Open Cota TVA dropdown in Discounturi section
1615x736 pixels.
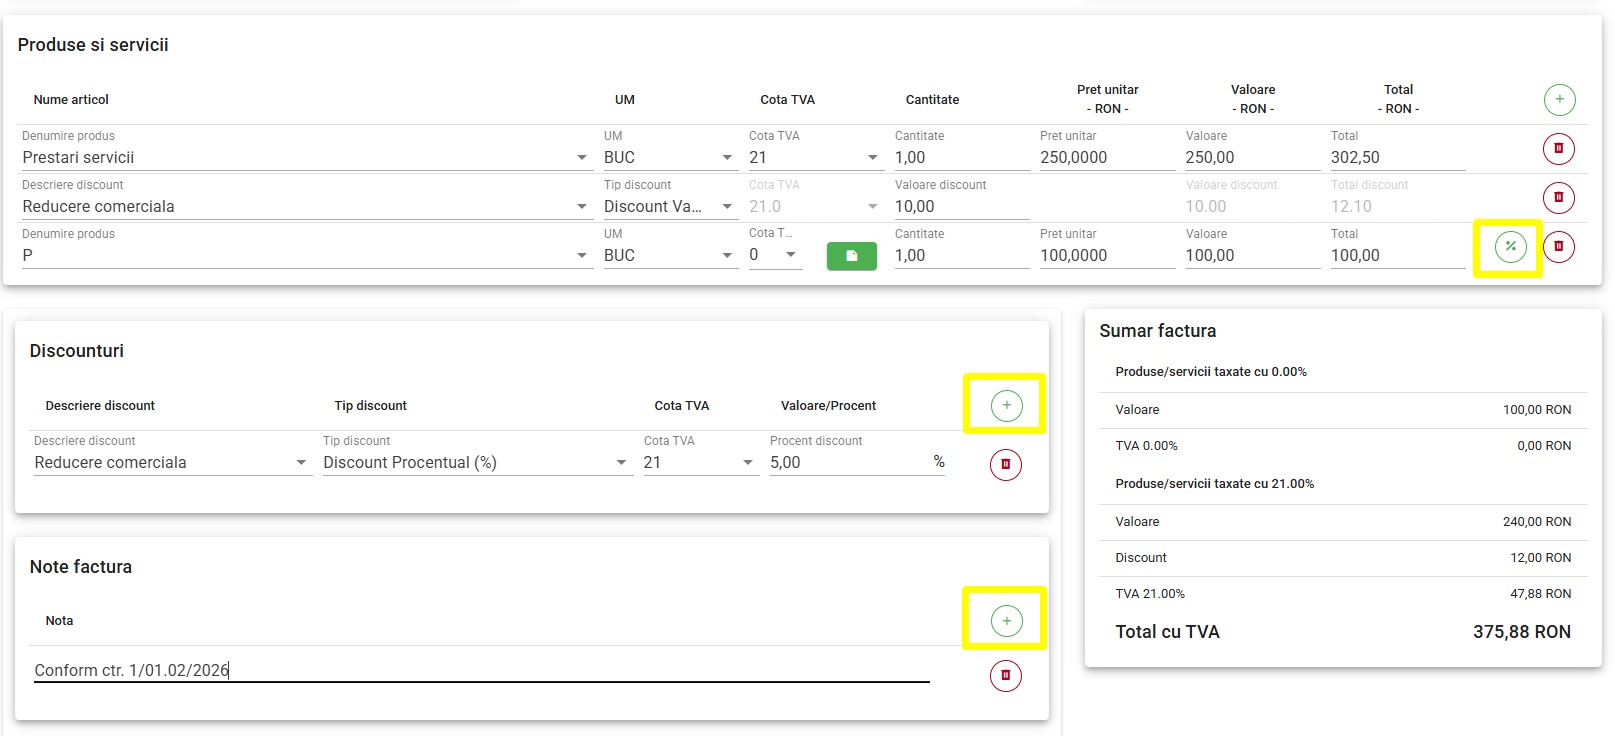pos(747,463)
